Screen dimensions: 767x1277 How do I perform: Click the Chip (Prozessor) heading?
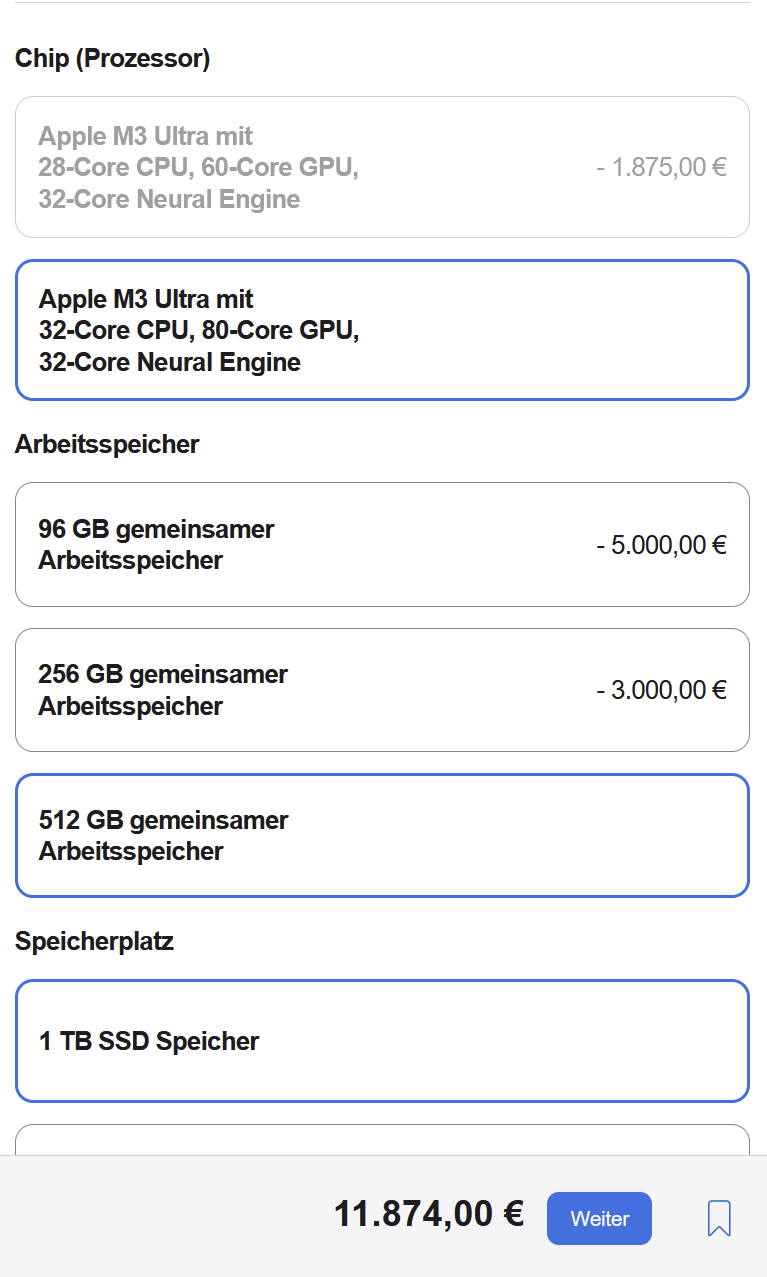[x=112, y=58]
